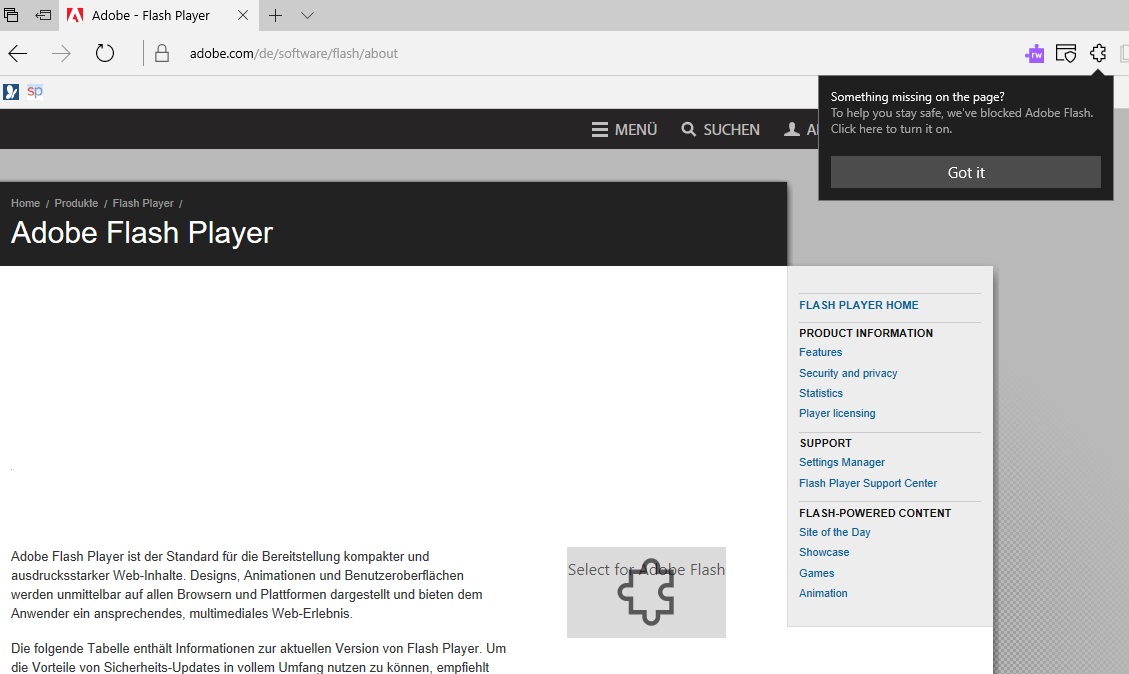Screen dimensions: 1129x674
Task: Click the 'FLASH-POWERED CONTENT' sidebar heading
Action: point(875,513)
